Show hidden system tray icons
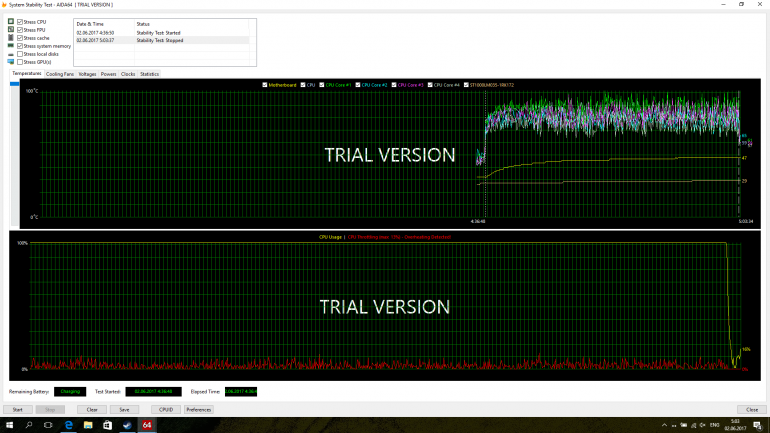770x433 pixels. (664, 425)
